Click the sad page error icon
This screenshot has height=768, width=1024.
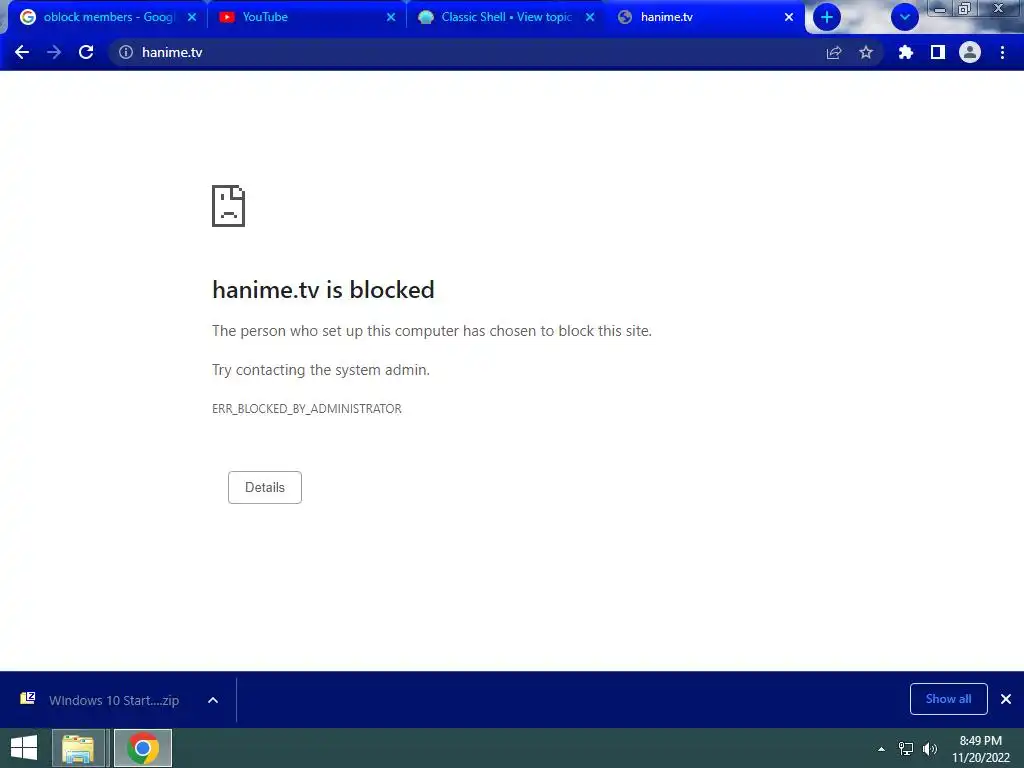click(229, 206)
